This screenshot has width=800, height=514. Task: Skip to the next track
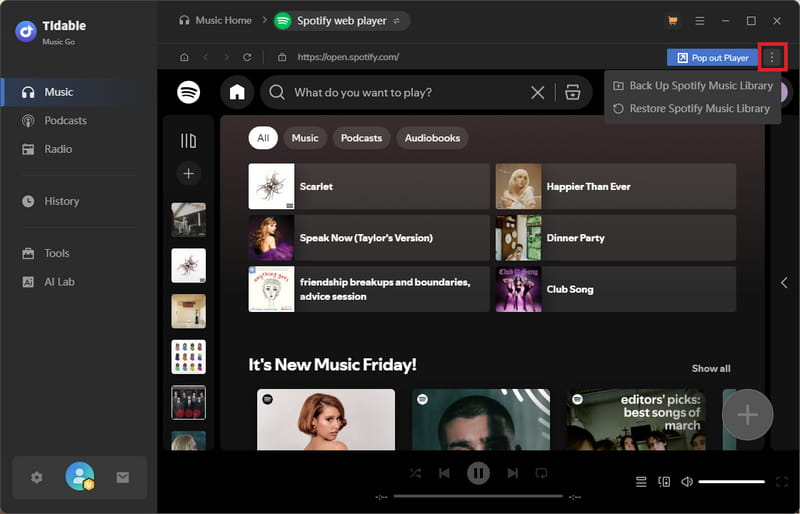[513, 474]
